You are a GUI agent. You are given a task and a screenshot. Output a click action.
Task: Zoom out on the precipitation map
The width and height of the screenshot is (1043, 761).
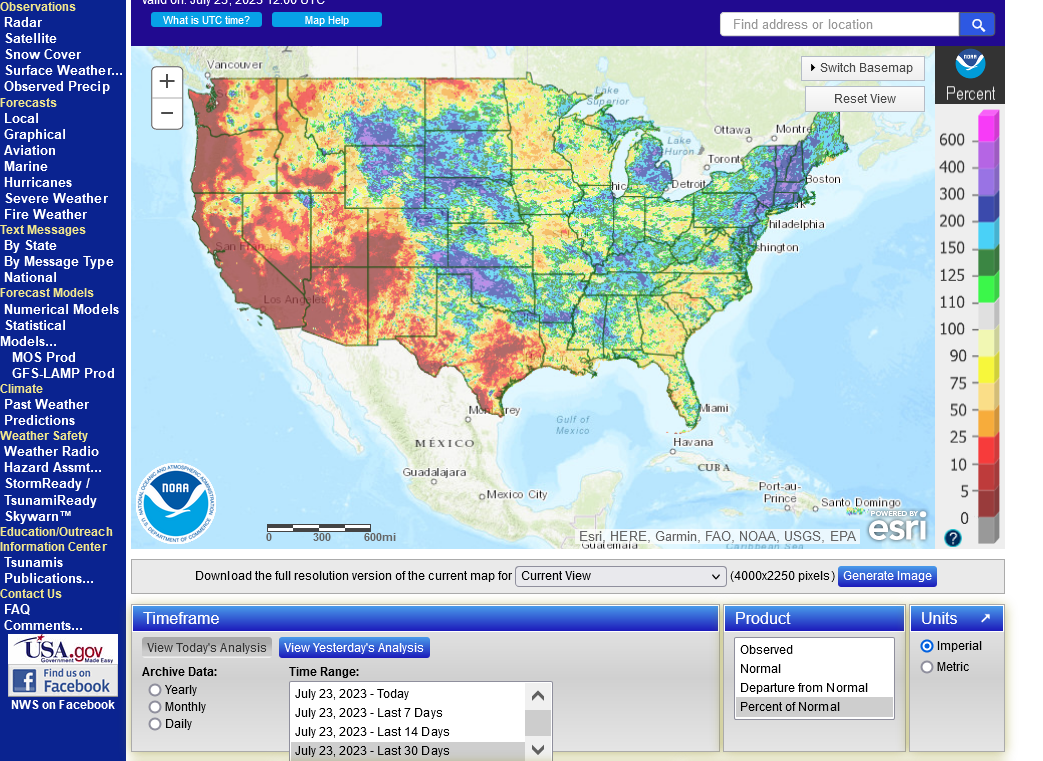point(167,113)
